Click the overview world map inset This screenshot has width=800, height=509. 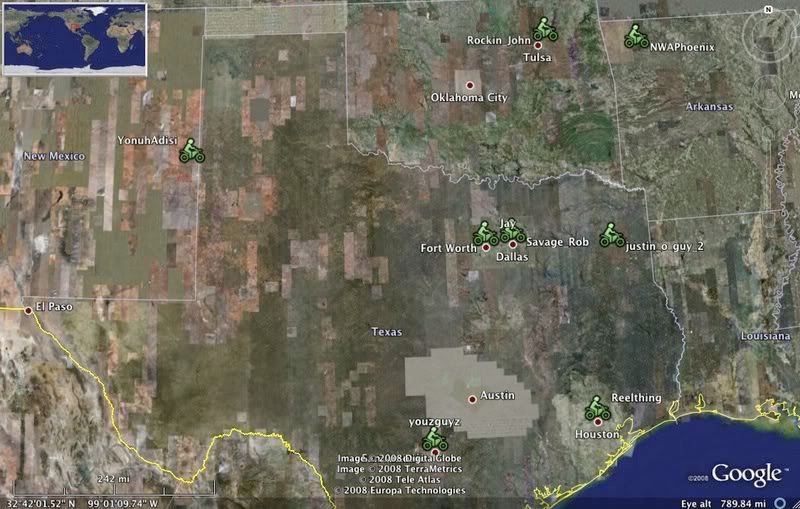click(x=75, y=39)
